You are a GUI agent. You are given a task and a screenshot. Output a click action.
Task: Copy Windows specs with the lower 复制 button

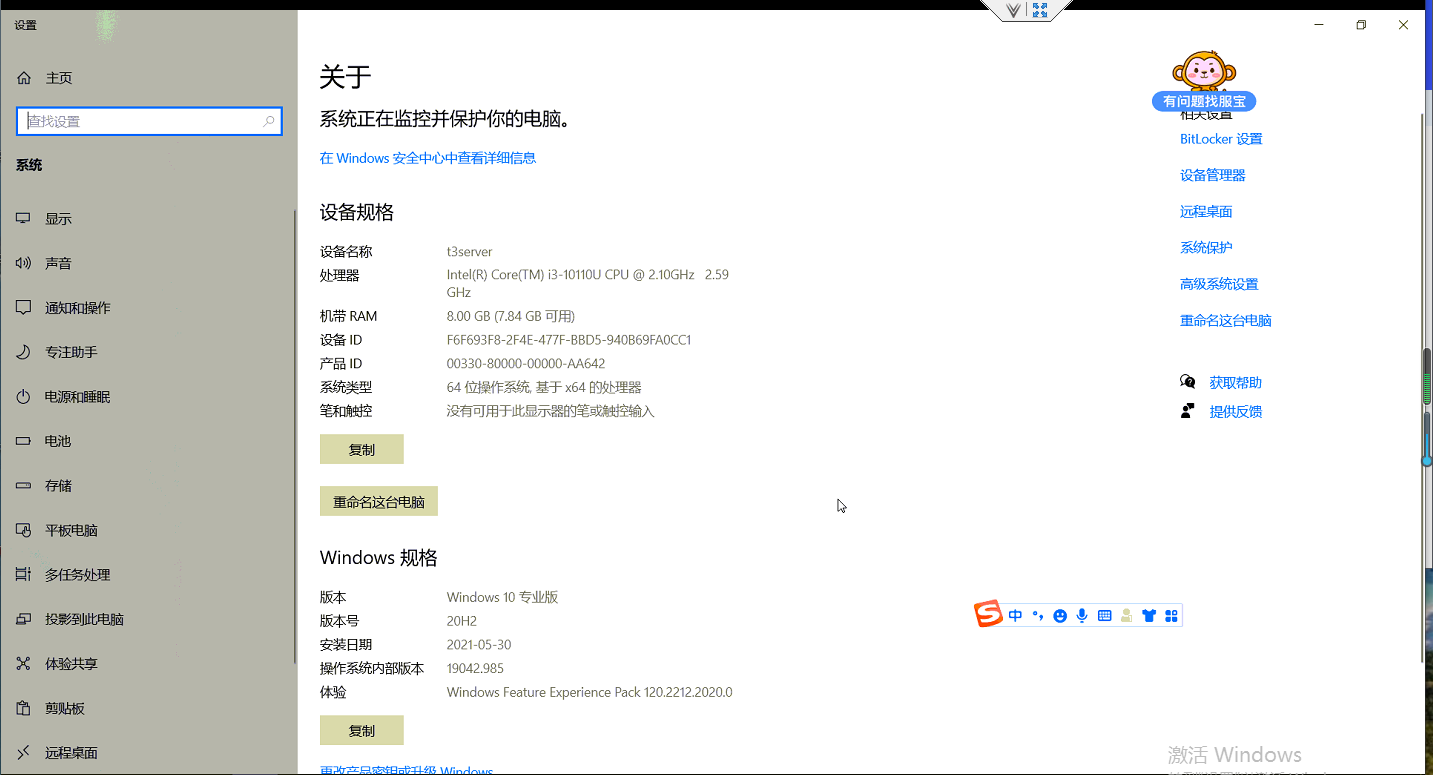[x=362, y=730]
